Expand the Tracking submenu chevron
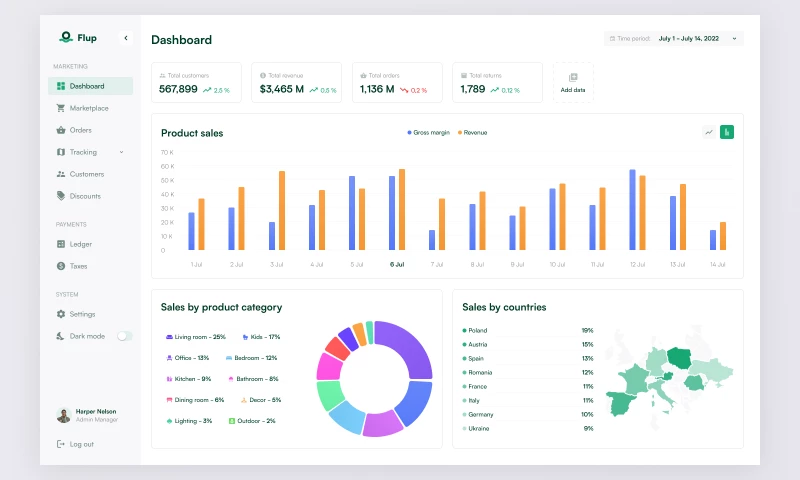The width and height of the screenshot is (800, 480). 122,152
